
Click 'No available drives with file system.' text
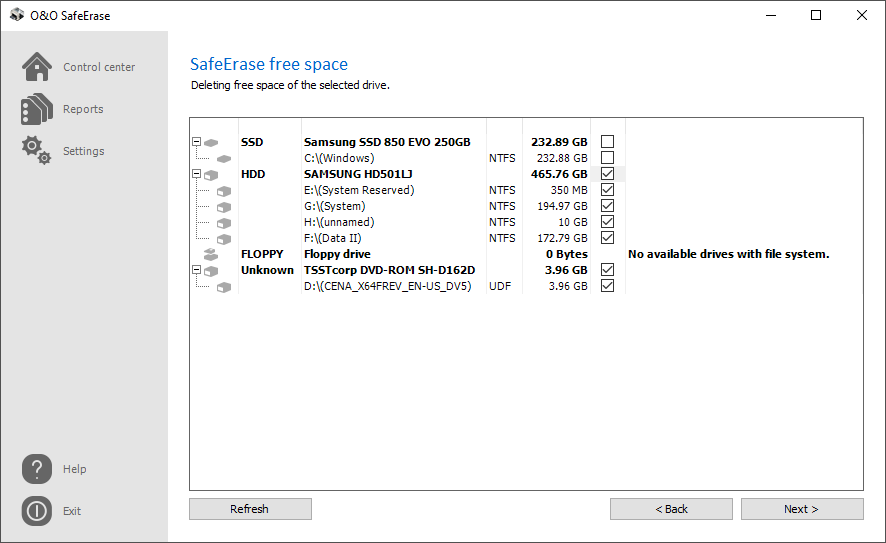coord(728,254)
